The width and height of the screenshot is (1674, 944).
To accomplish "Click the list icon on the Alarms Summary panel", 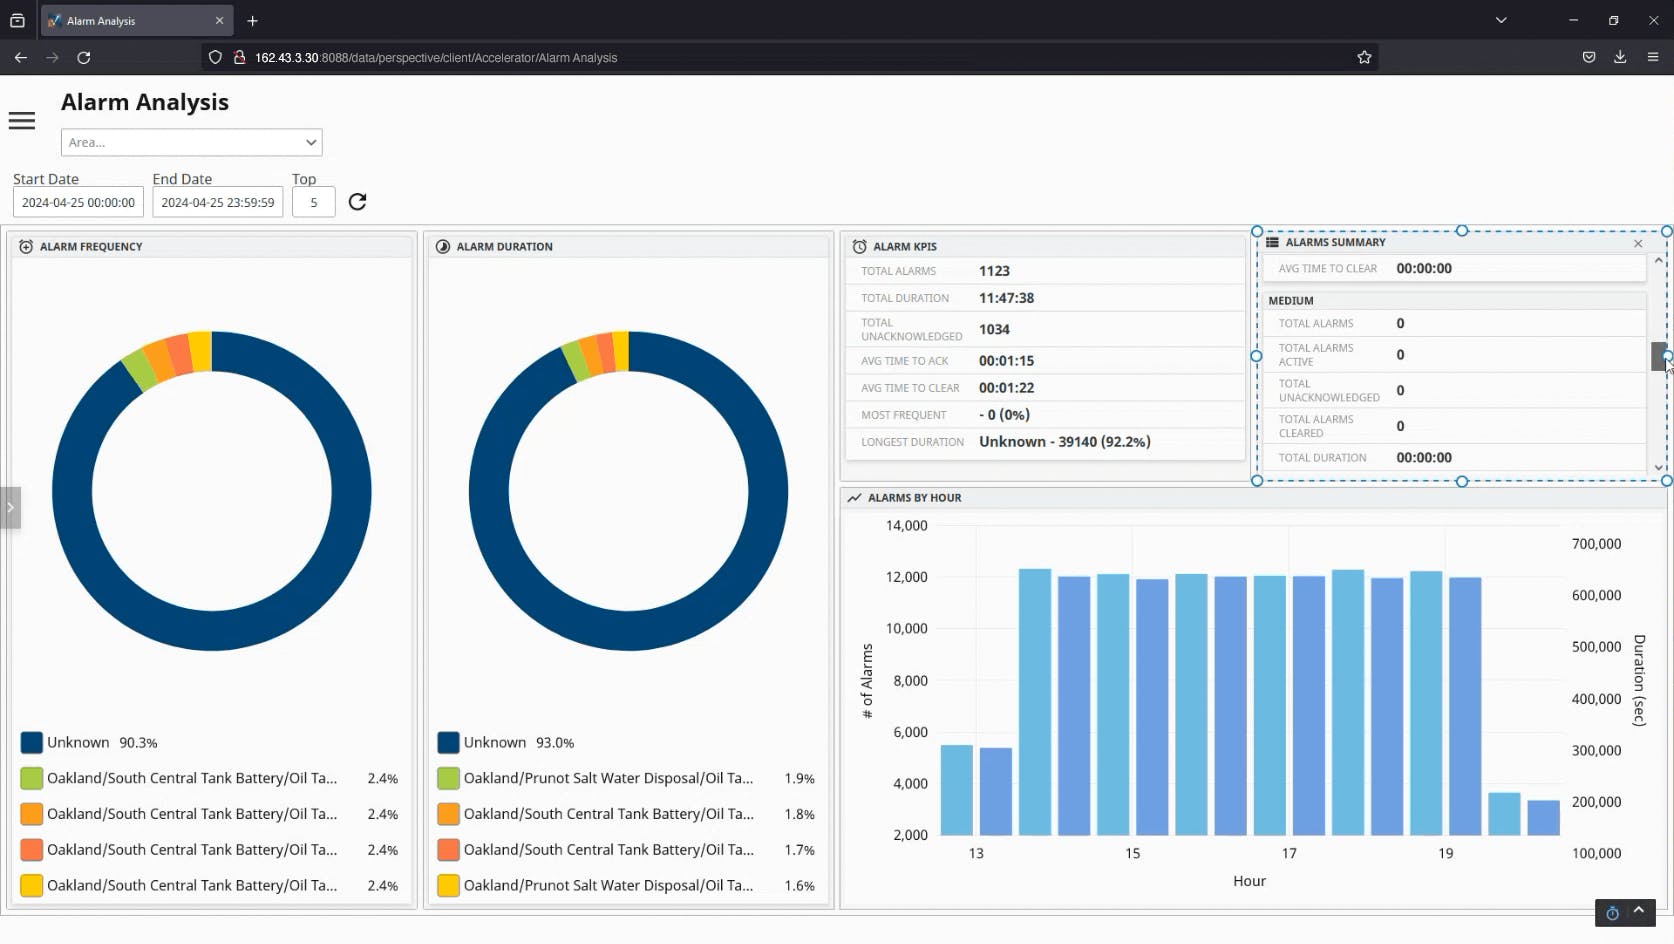I will [x=1272, y=242].
